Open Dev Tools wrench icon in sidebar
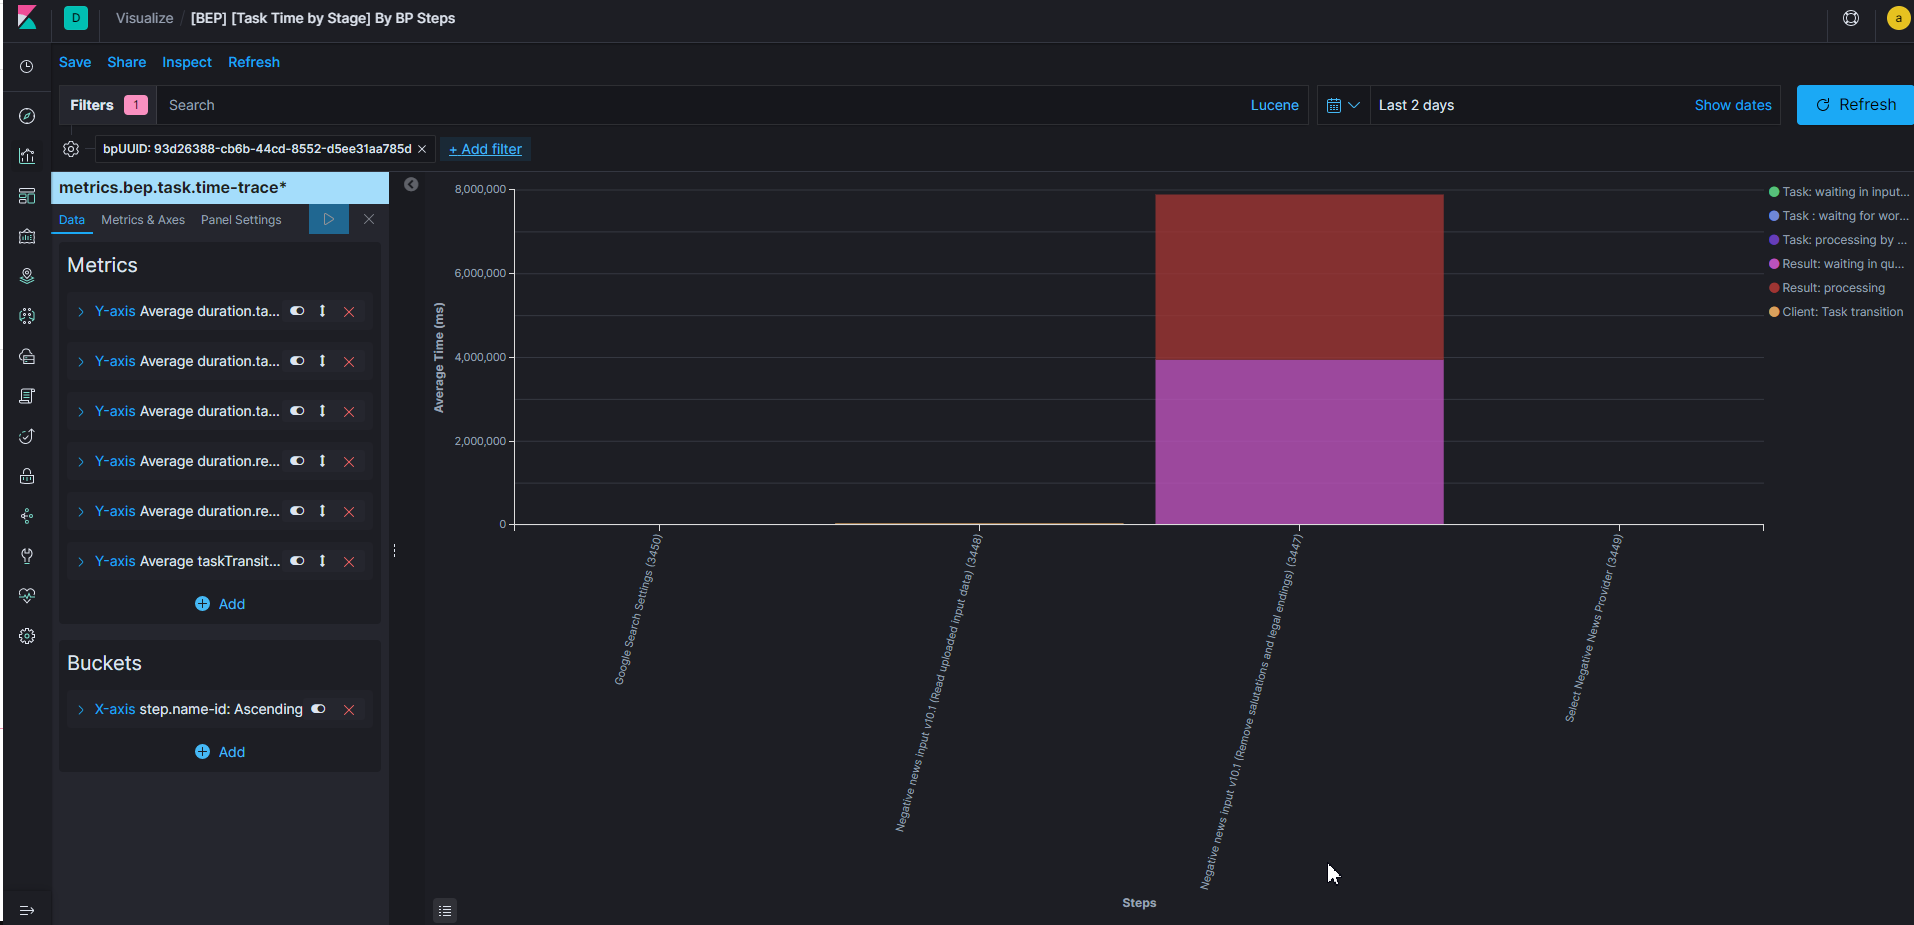The image size is (1914, 925). (x=27, y=556)
